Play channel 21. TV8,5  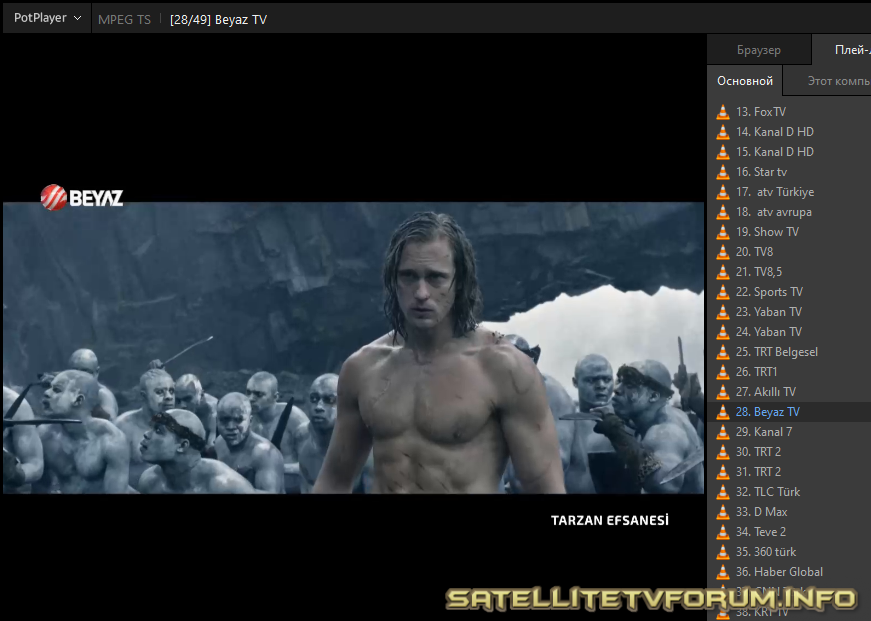pos(789,272)
